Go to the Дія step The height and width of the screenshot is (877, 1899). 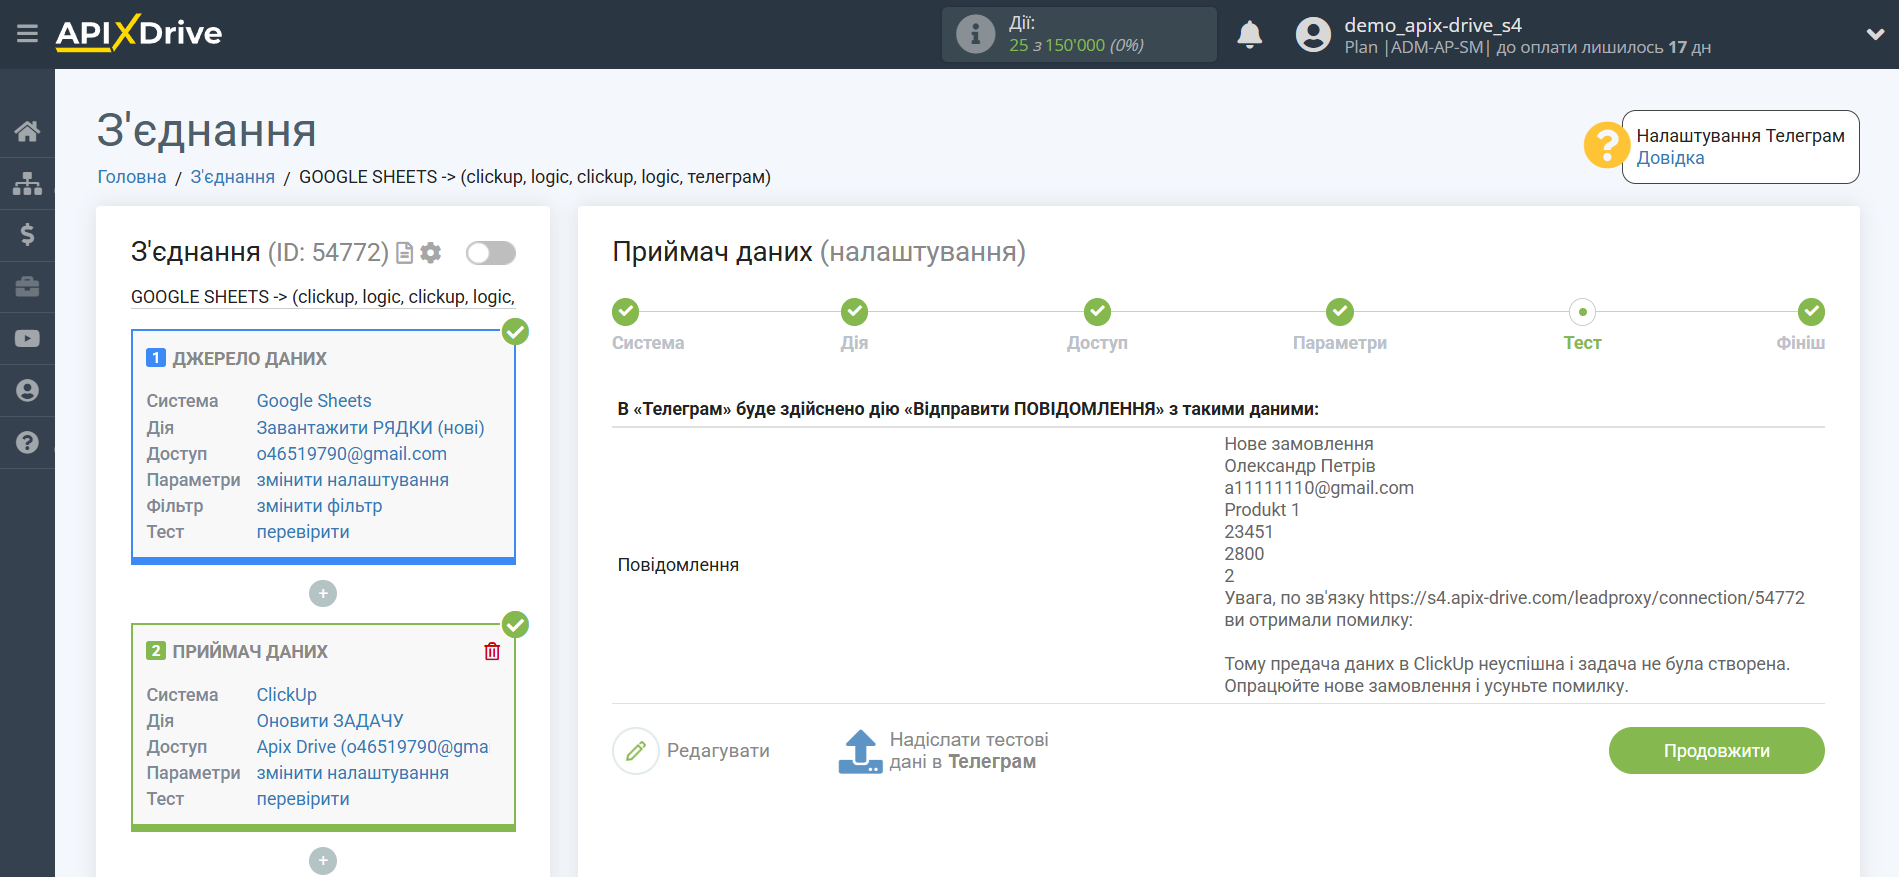855,312
